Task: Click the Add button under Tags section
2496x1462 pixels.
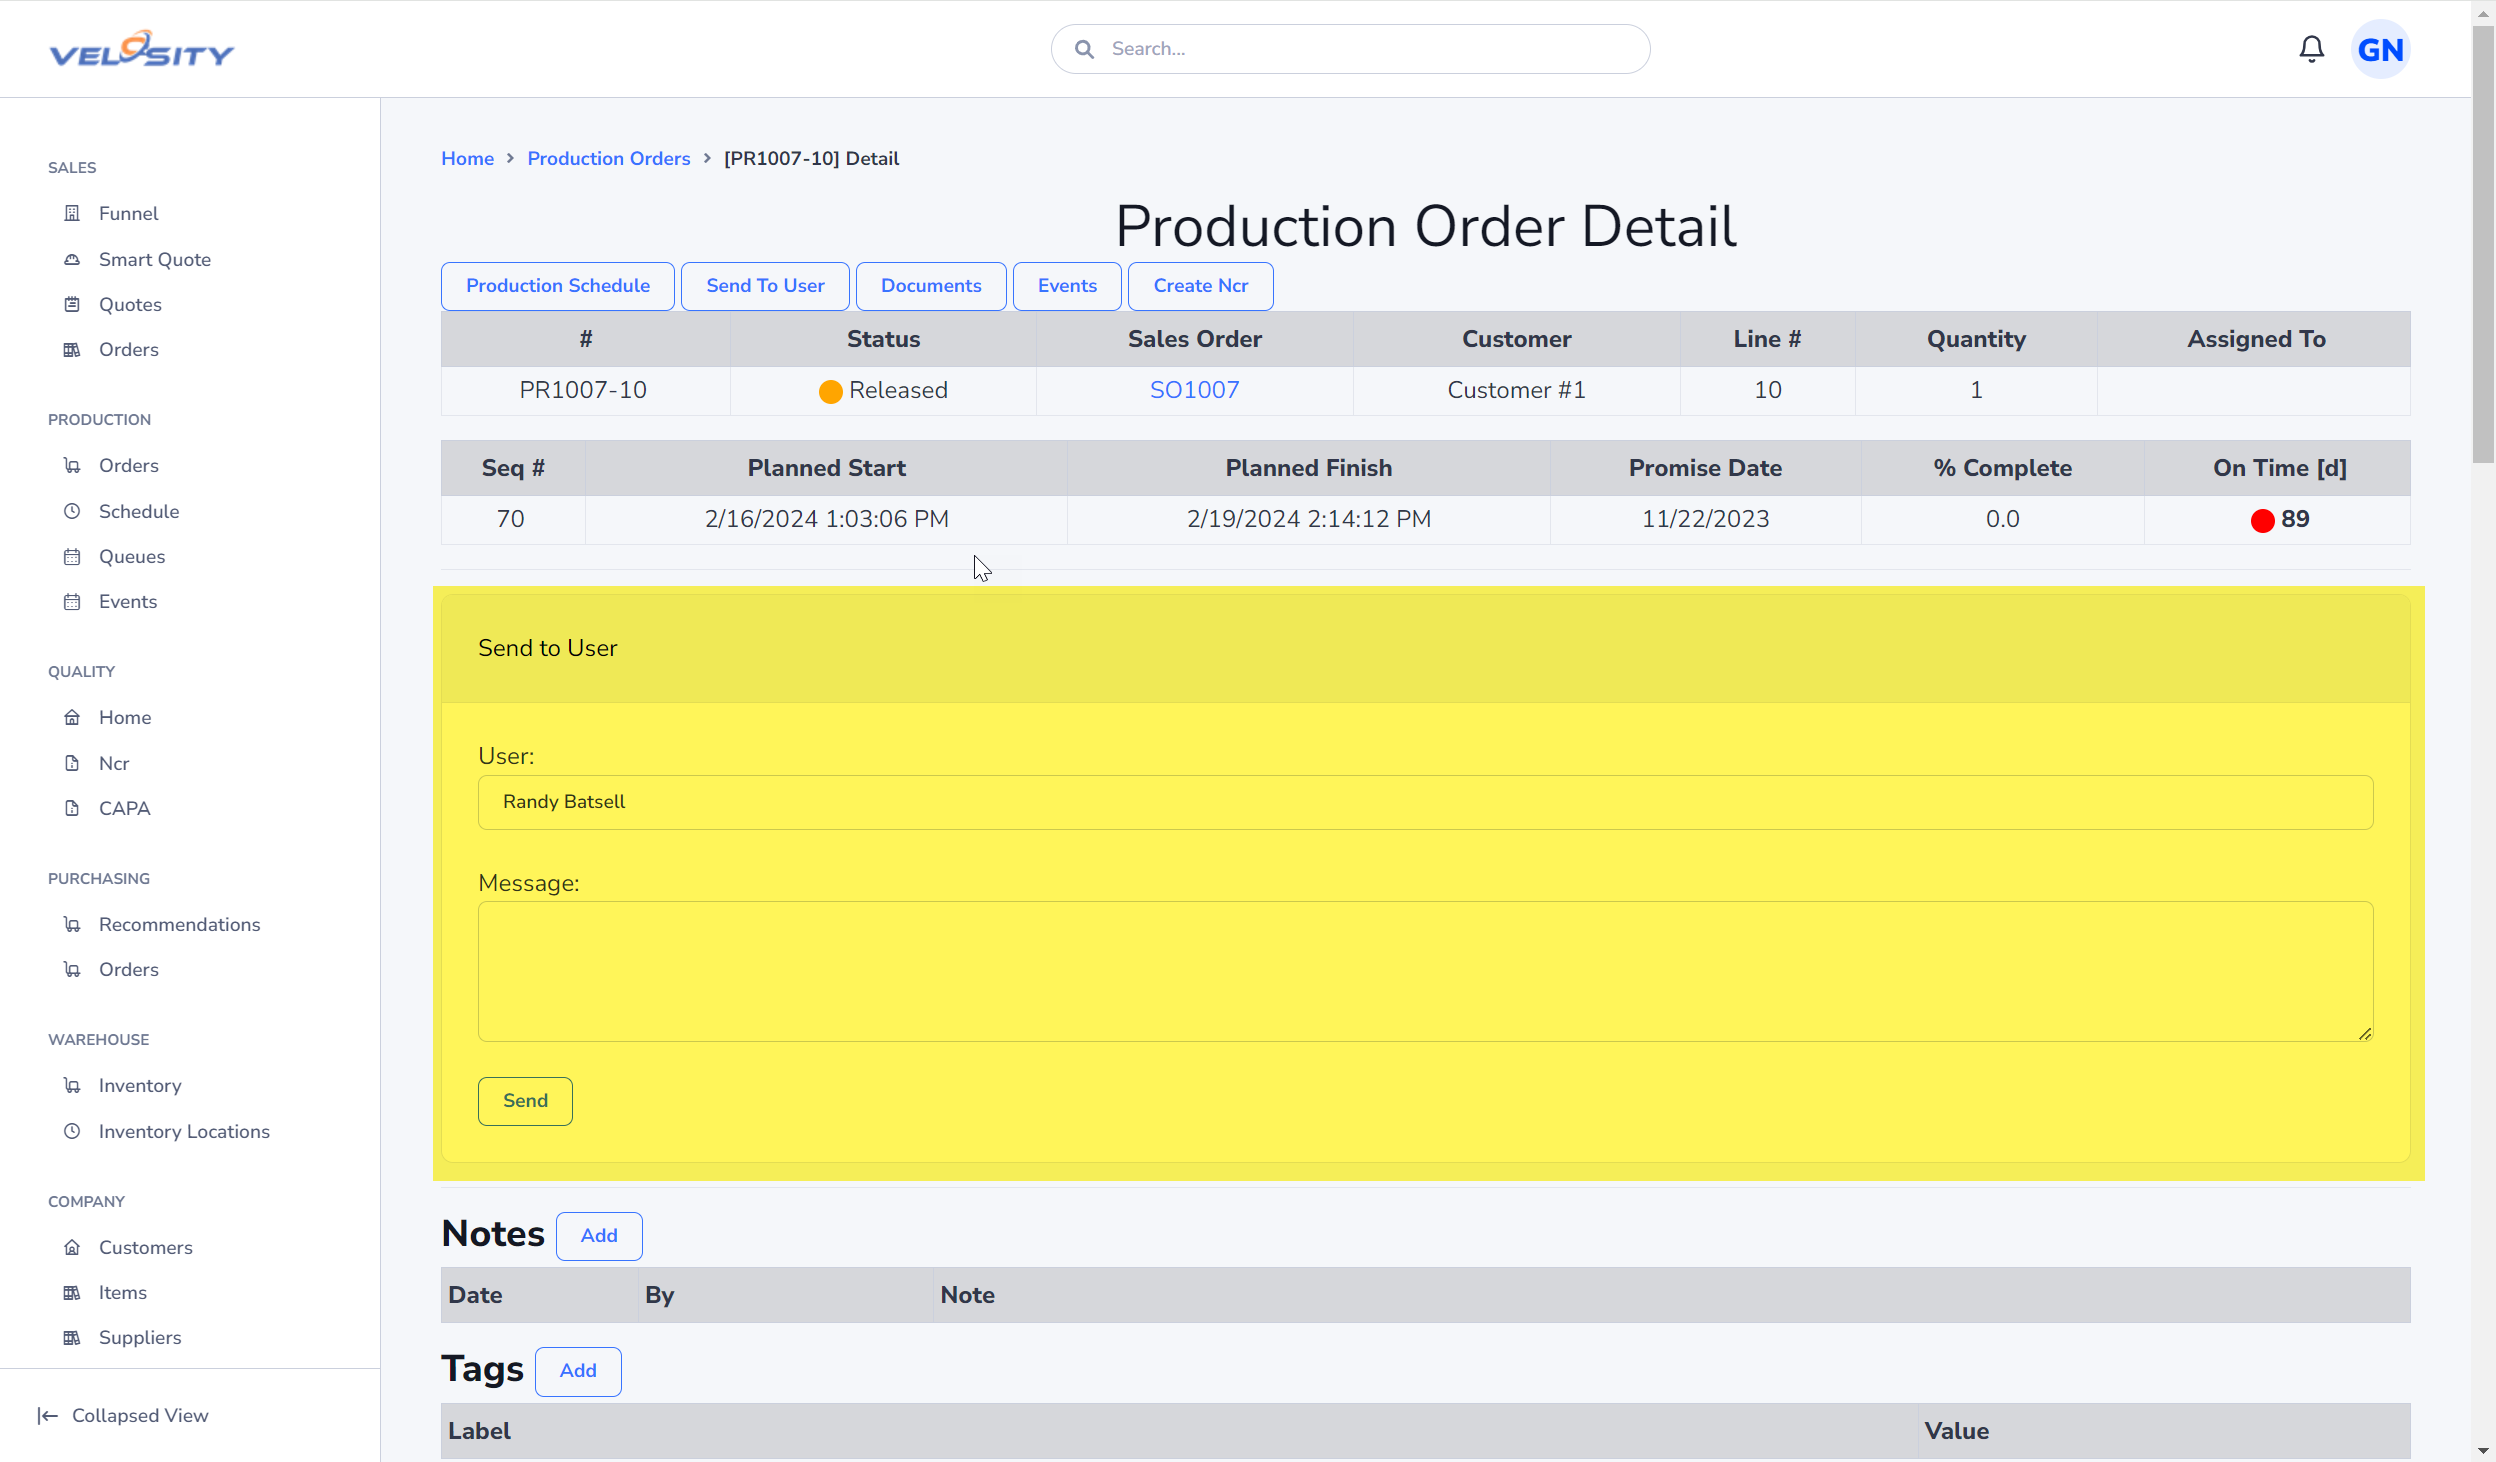Action: 578,1370
